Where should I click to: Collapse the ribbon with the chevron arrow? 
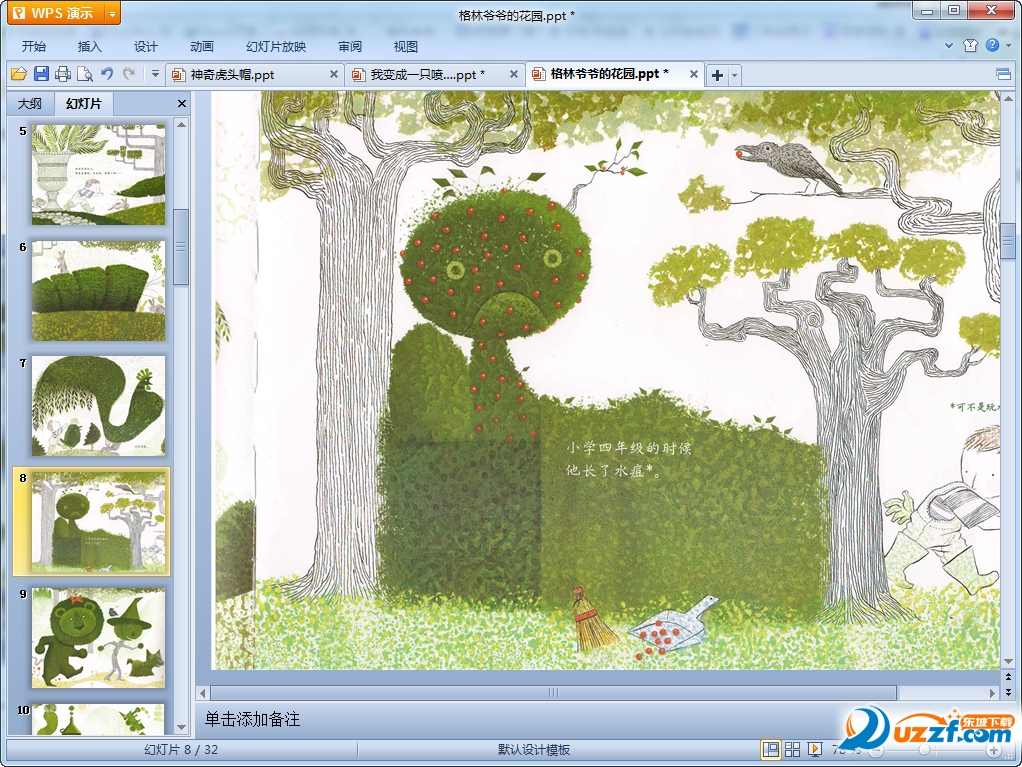(949, 46)
